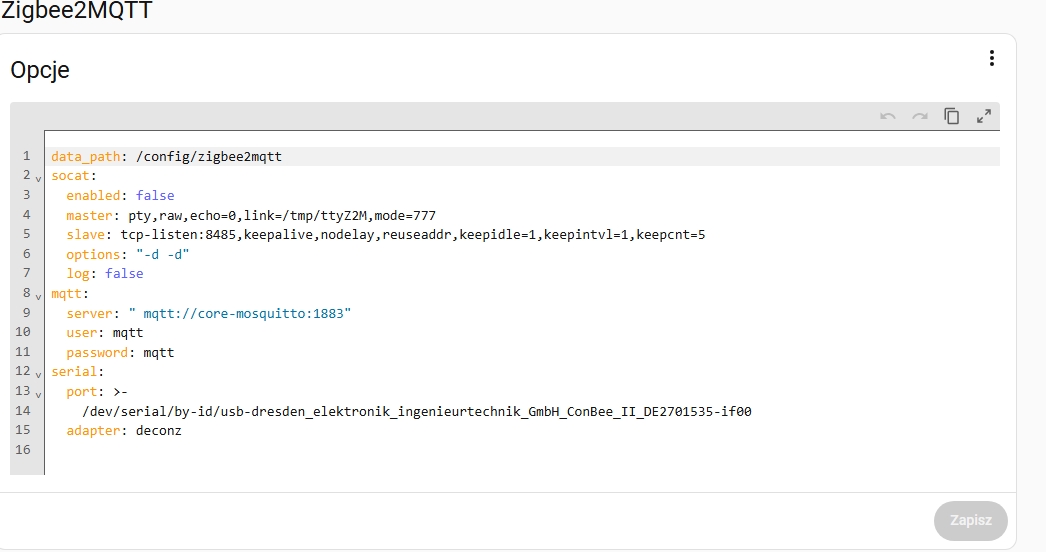
Task: Click the "-d -d" options string
Action: (x=163, y=255)
